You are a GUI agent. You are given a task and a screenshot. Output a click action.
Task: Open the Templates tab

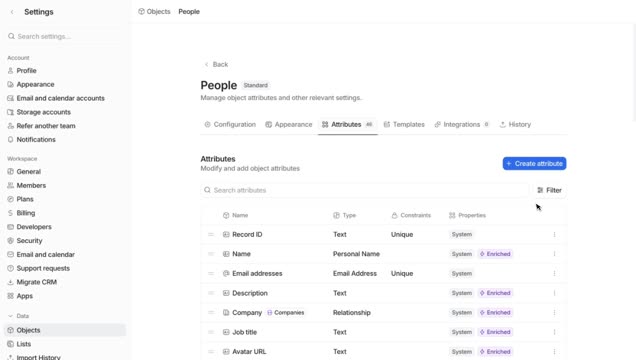click(x=404, y=124)
